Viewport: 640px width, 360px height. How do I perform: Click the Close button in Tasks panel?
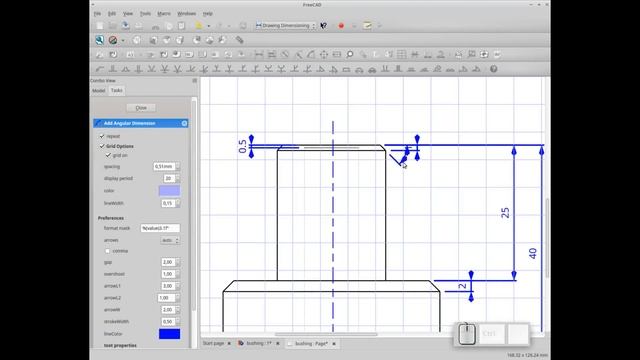click(141, 108)
